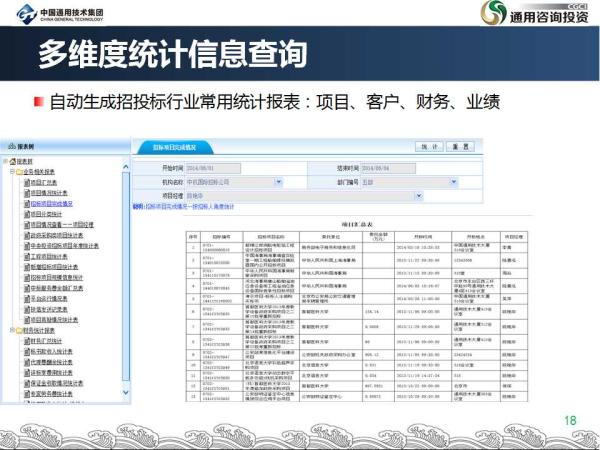Select 招标项目完成情况 in report tree
600x450 pixels.
(x=53, y=203)
